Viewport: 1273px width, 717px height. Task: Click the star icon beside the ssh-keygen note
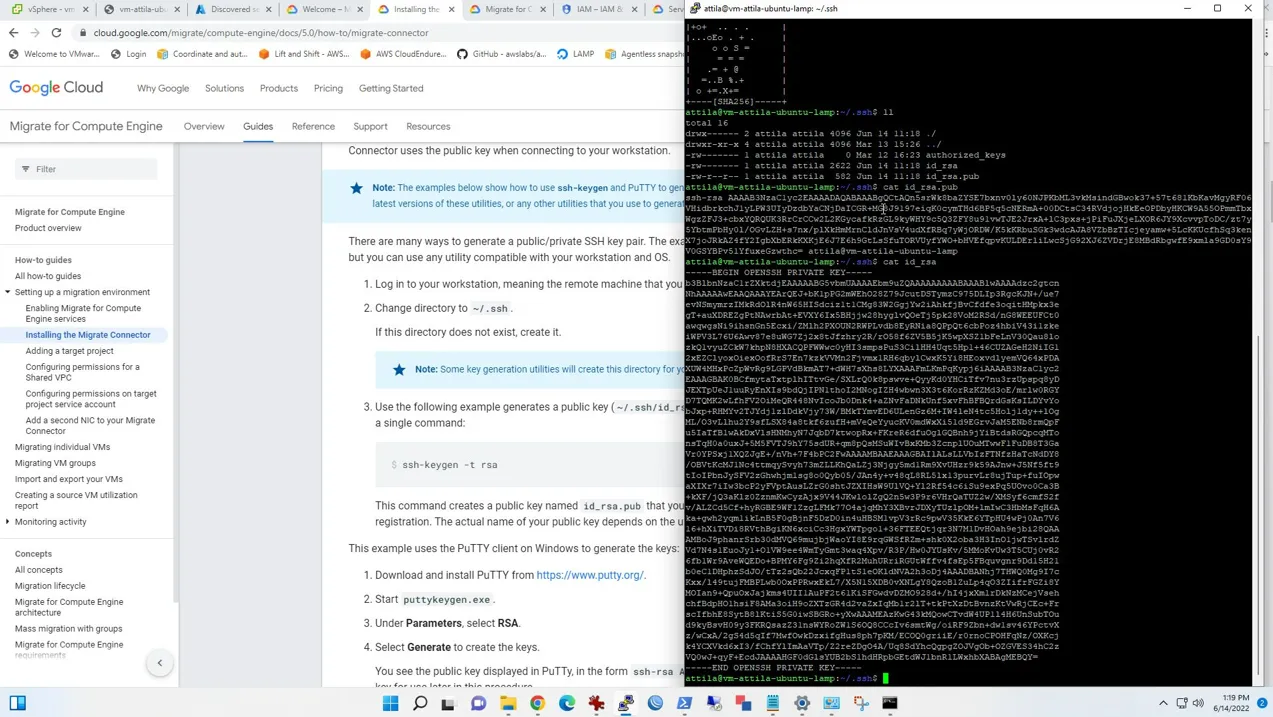coord(356,188)
